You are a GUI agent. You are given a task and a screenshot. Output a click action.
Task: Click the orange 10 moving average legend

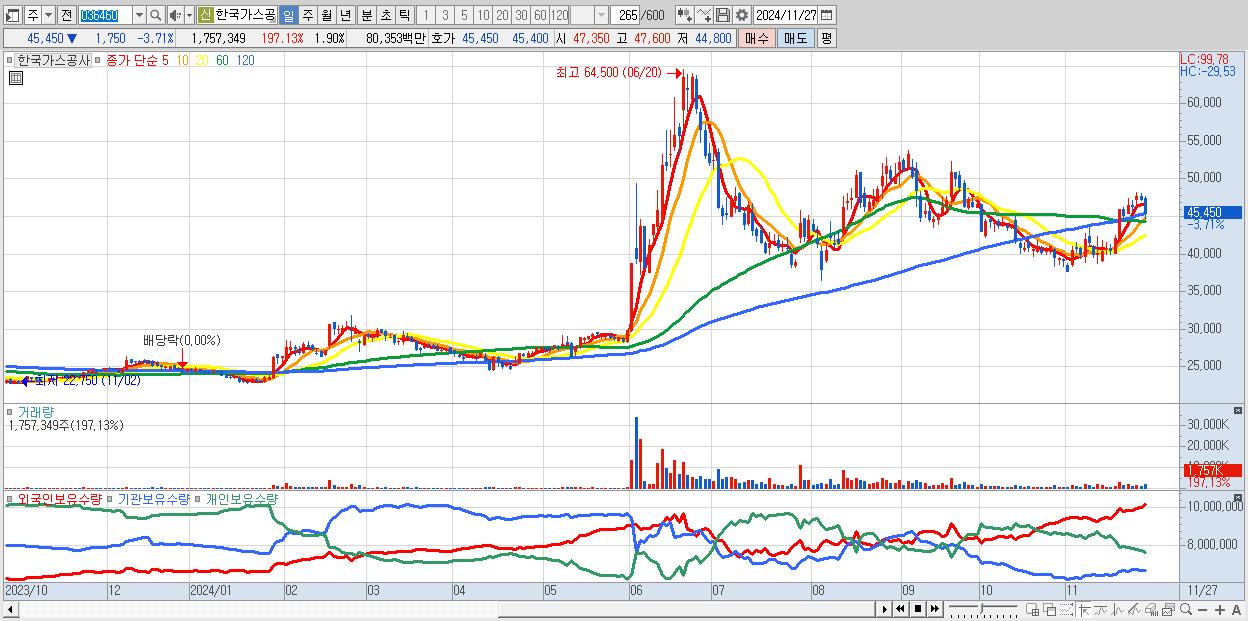(182, 60)
